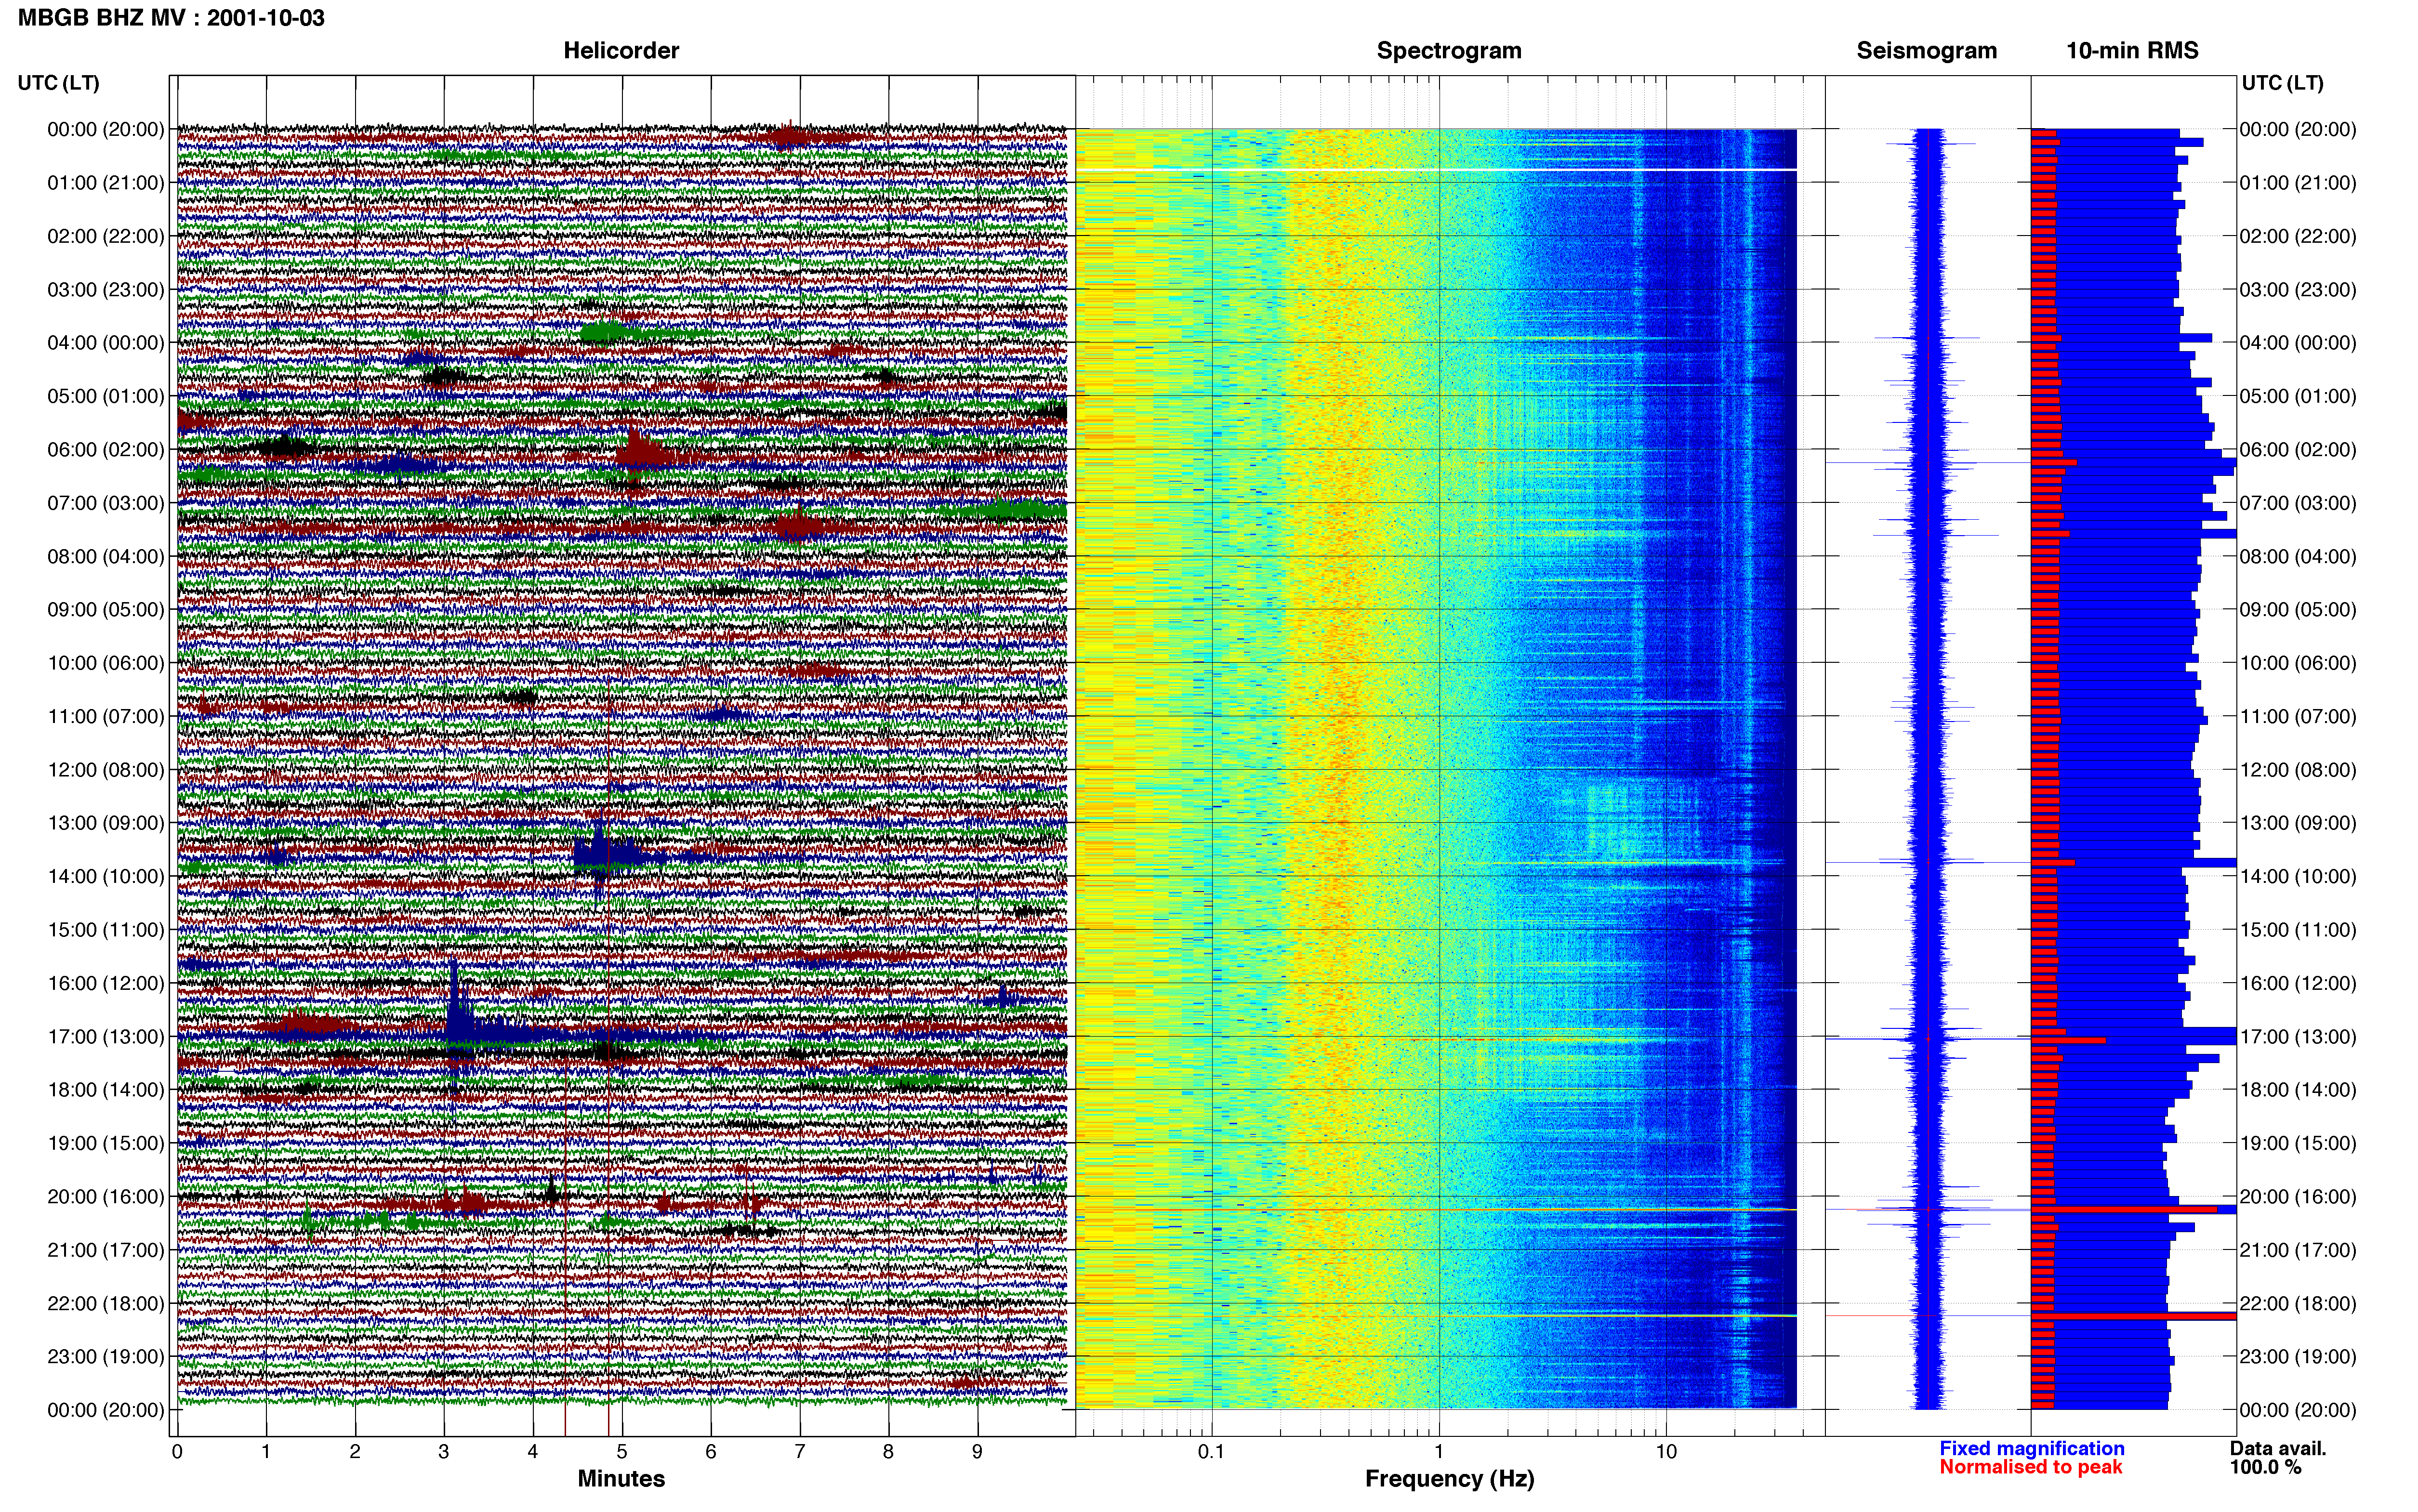Click the plot title "MBGB BHZ MV : 2001-10-03"

(x=171, y=18)
